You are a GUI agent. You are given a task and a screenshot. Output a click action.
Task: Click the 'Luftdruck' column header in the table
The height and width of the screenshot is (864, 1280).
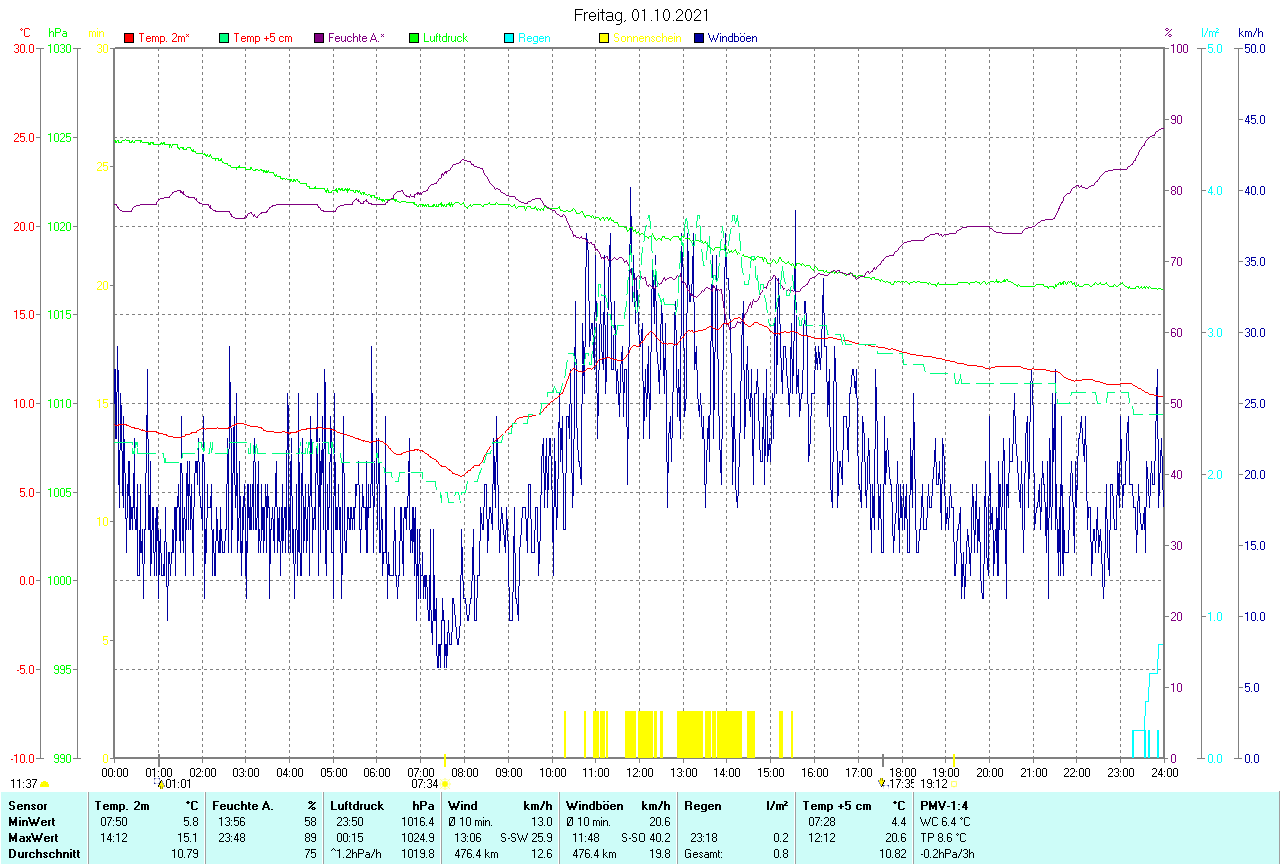click(357, 806)
